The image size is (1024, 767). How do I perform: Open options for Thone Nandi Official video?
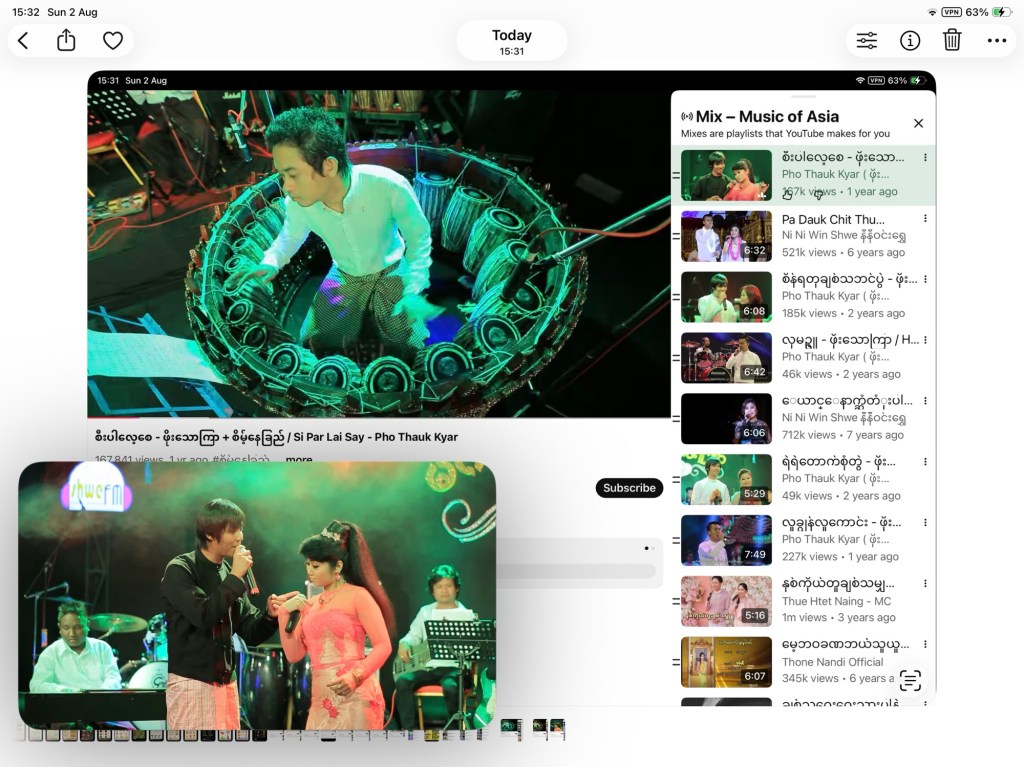pyautogui.click(x=925, y=644)
